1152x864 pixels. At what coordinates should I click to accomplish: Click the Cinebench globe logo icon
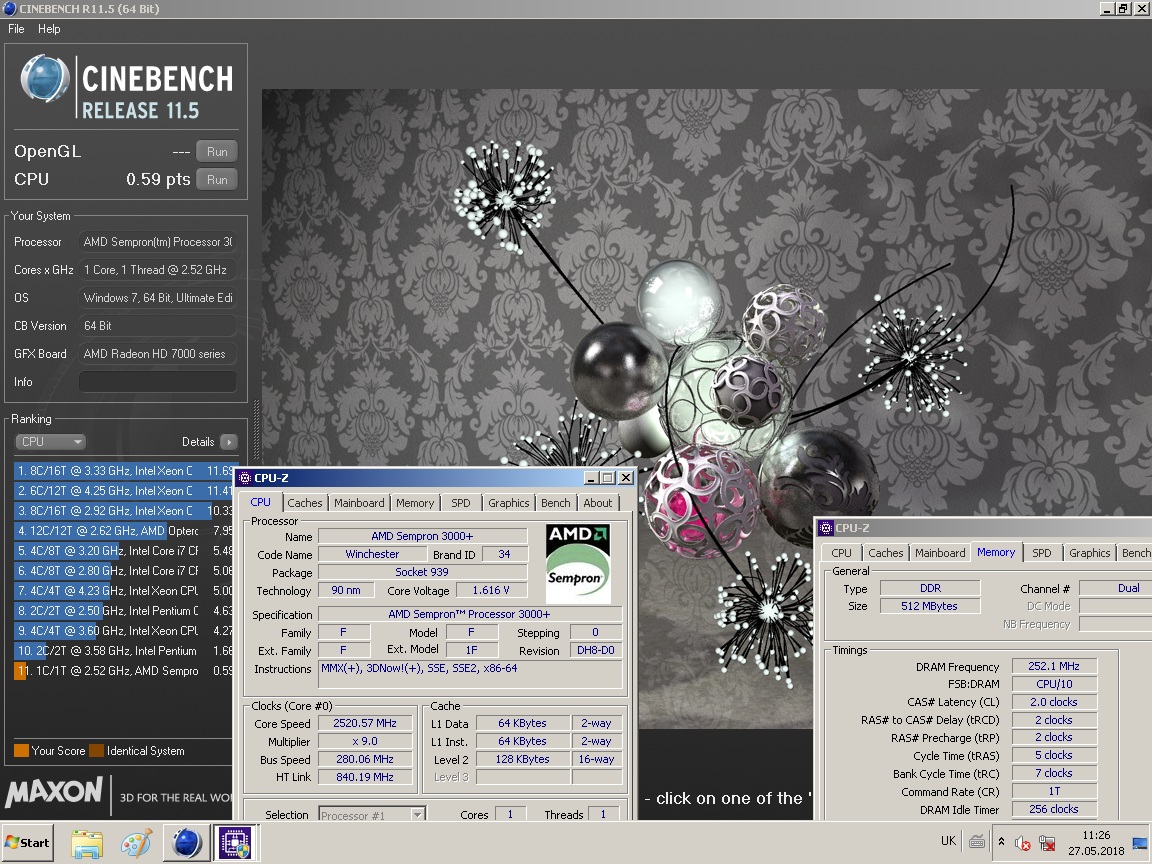(45, 78)
